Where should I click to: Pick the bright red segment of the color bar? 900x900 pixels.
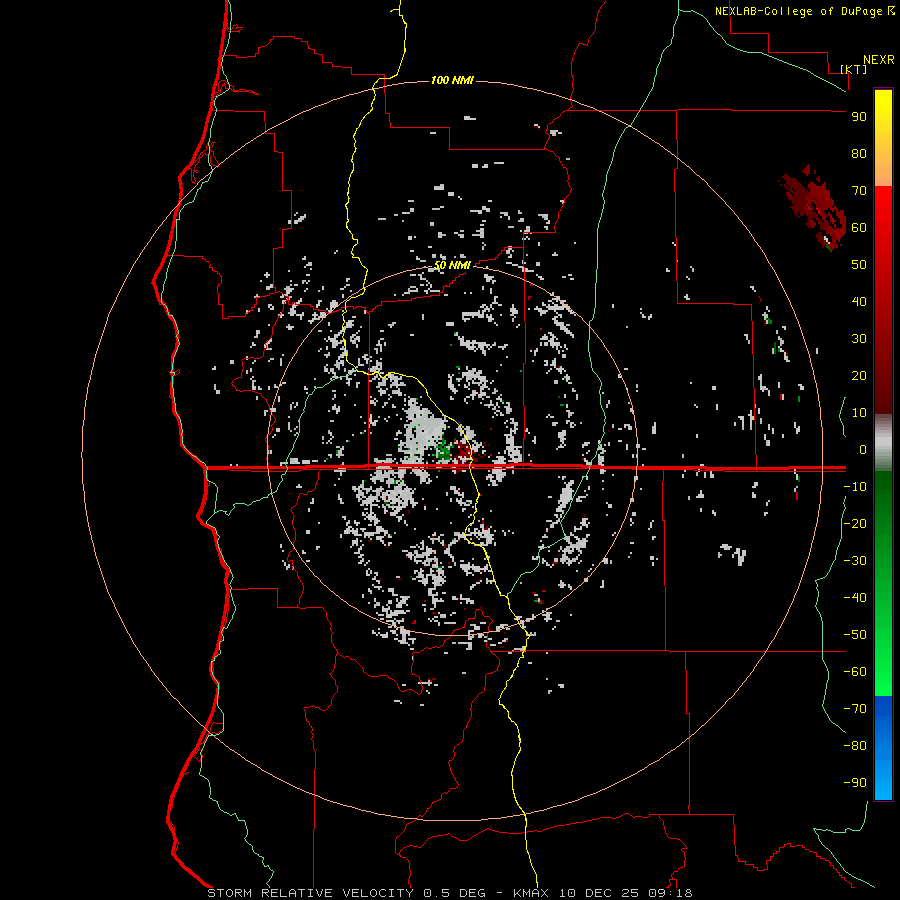point(883,210)
